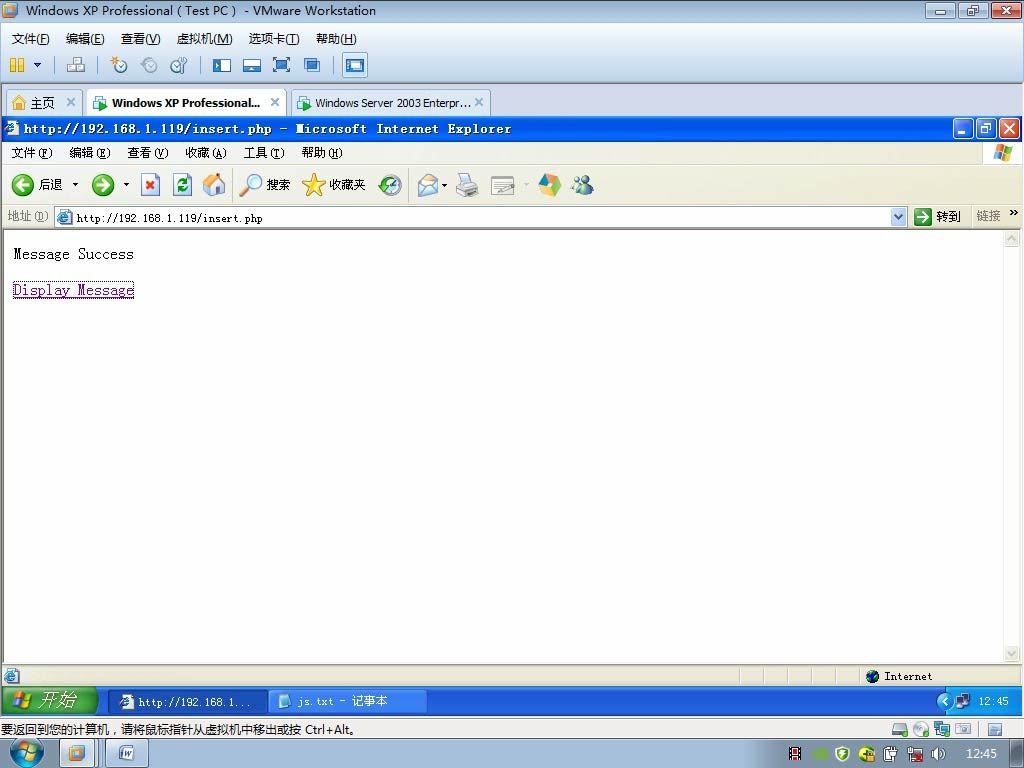Click the VMware status bar CD drive icon

(921, 729)
